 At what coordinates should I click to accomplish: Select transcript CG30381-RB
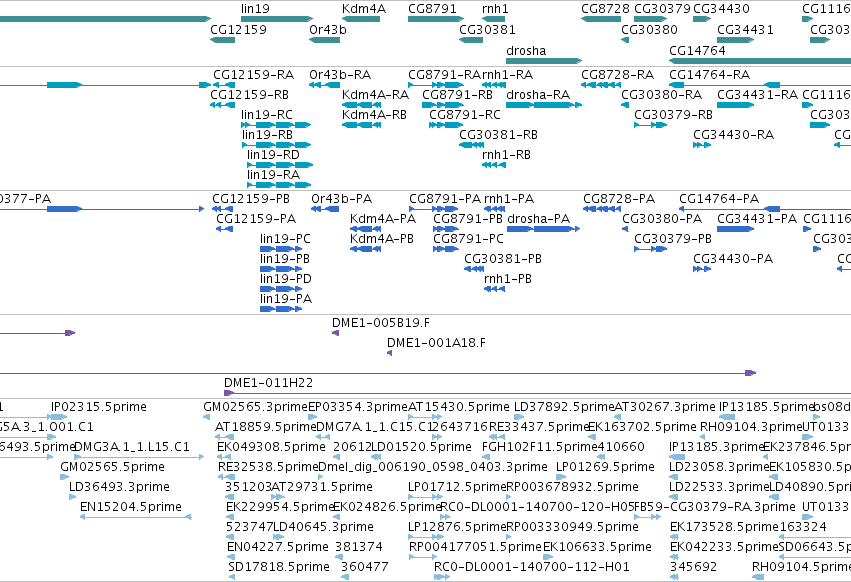(498, 135)
